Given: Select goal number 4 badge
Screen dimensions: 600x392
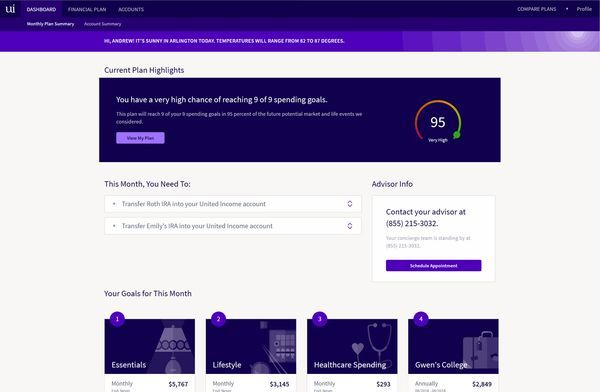Looking at the screenshot, I should (421, 319).
